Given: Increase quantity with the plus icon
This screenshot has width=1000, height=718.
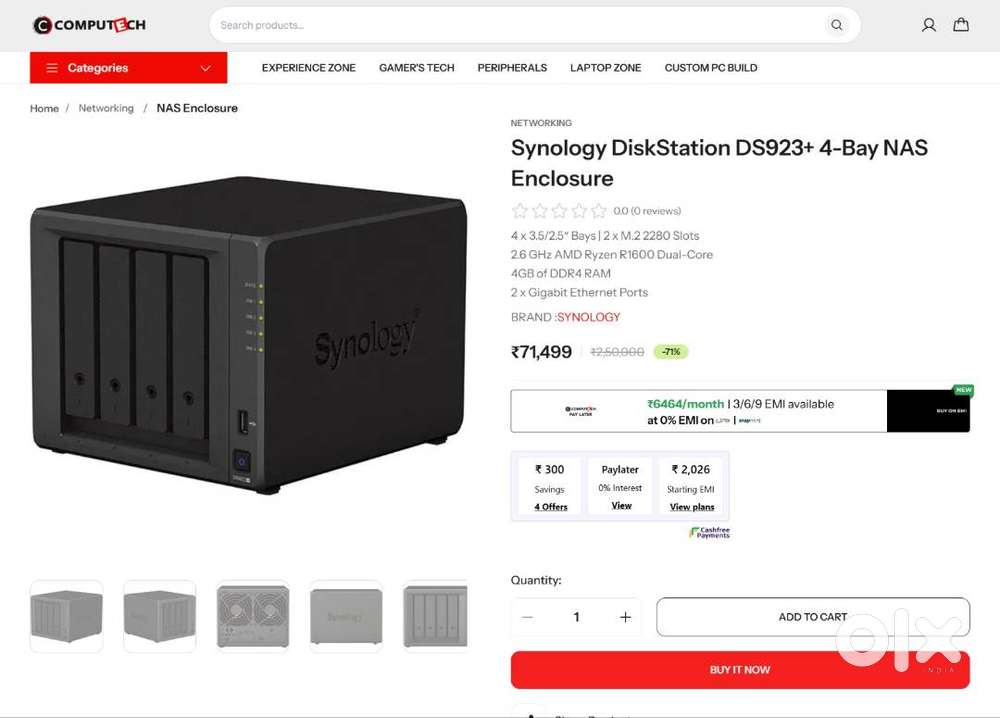Looking at the screenshot, I should click(625, 617).
